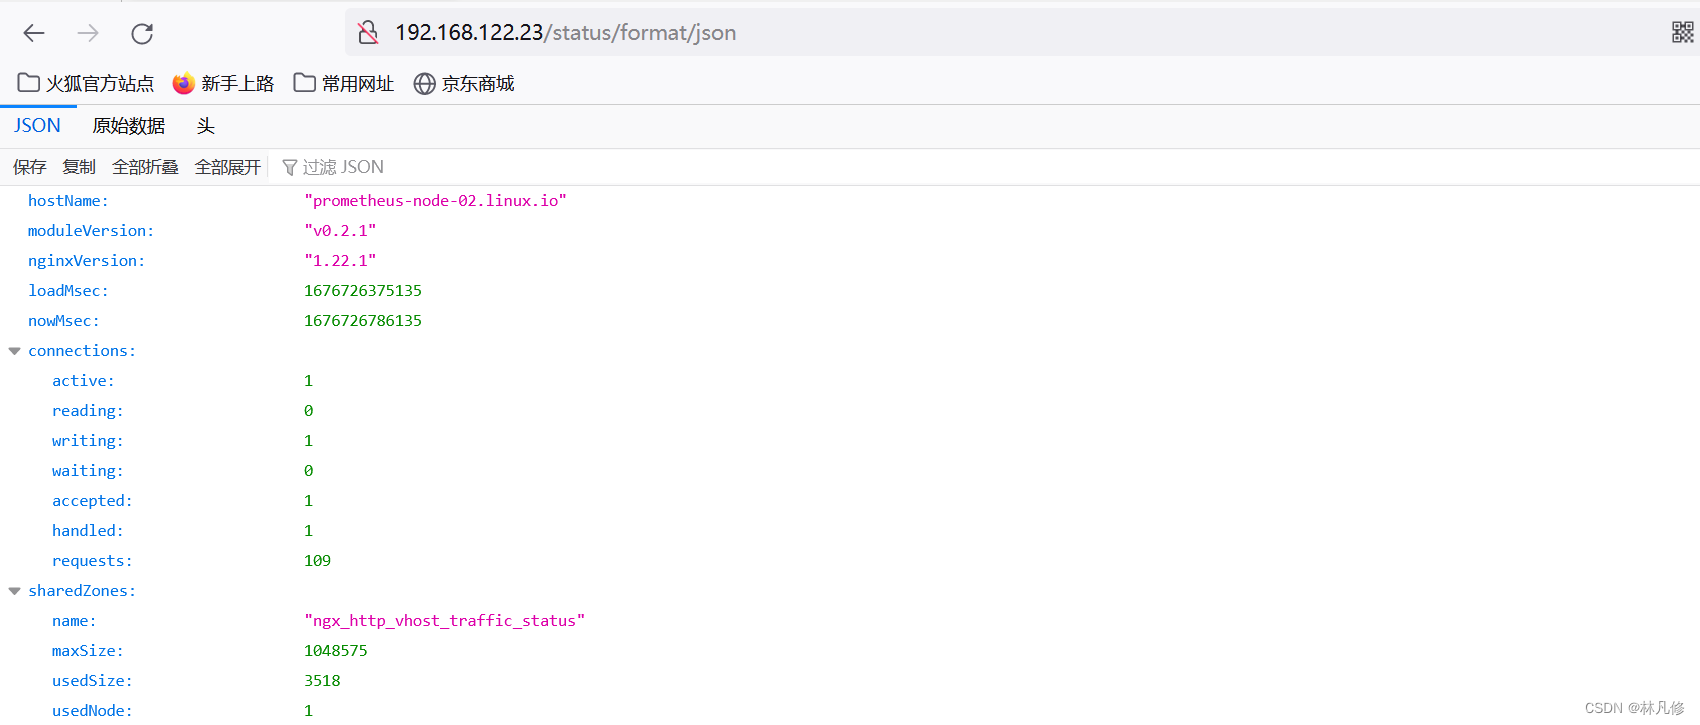Click 全部折叠 to collapse all

pos(145,167)
